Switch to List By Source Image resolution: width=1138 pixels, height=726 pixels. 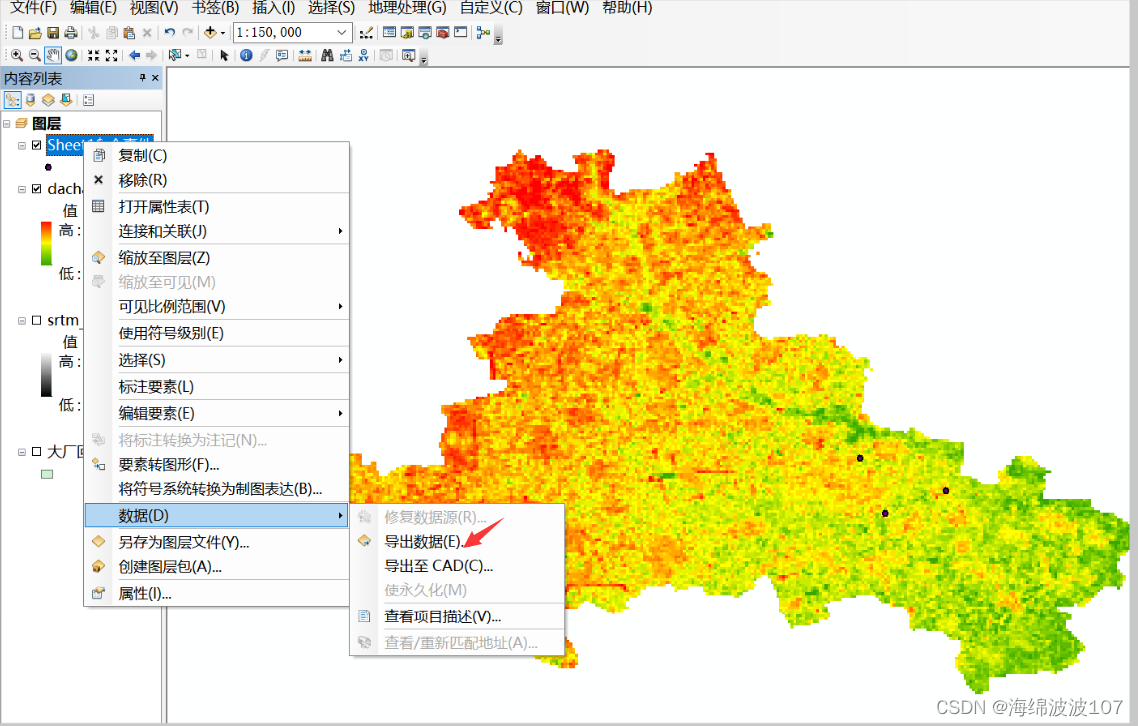30,100
